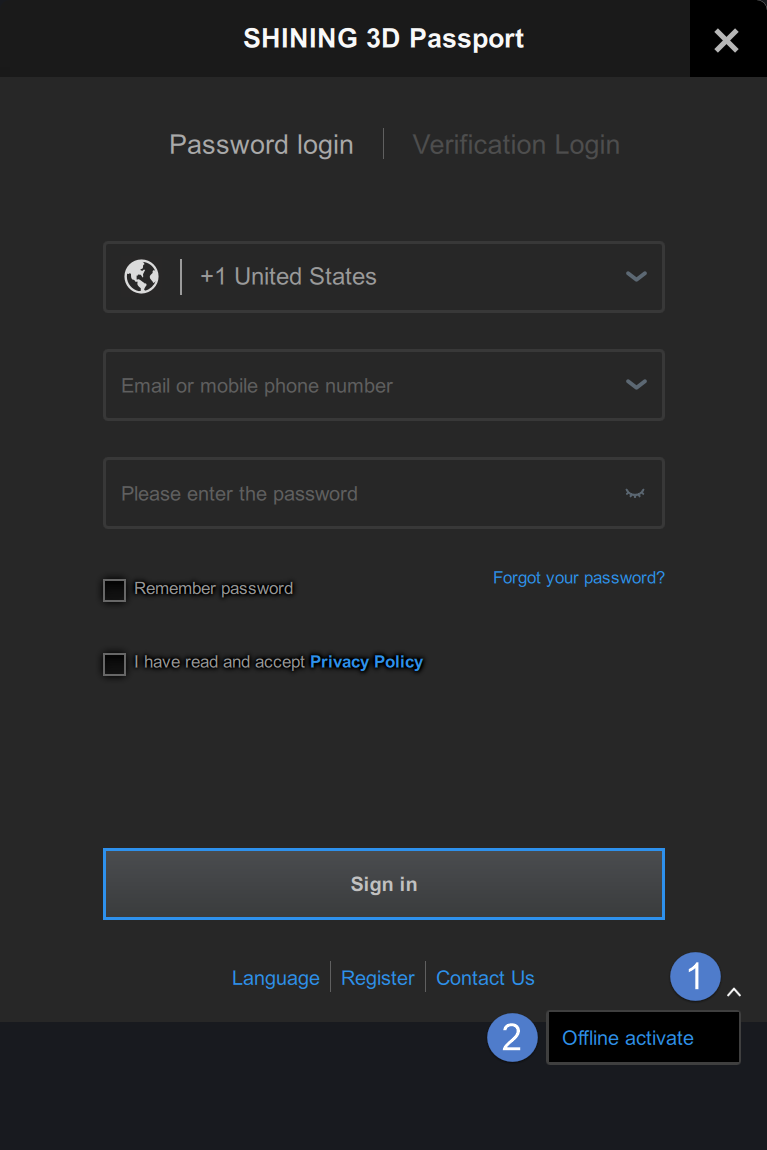The height and width of the screenshot is (1150, 767).
Task: Click the blue number 2 callout badge
Action: [x=512, y=1037]
